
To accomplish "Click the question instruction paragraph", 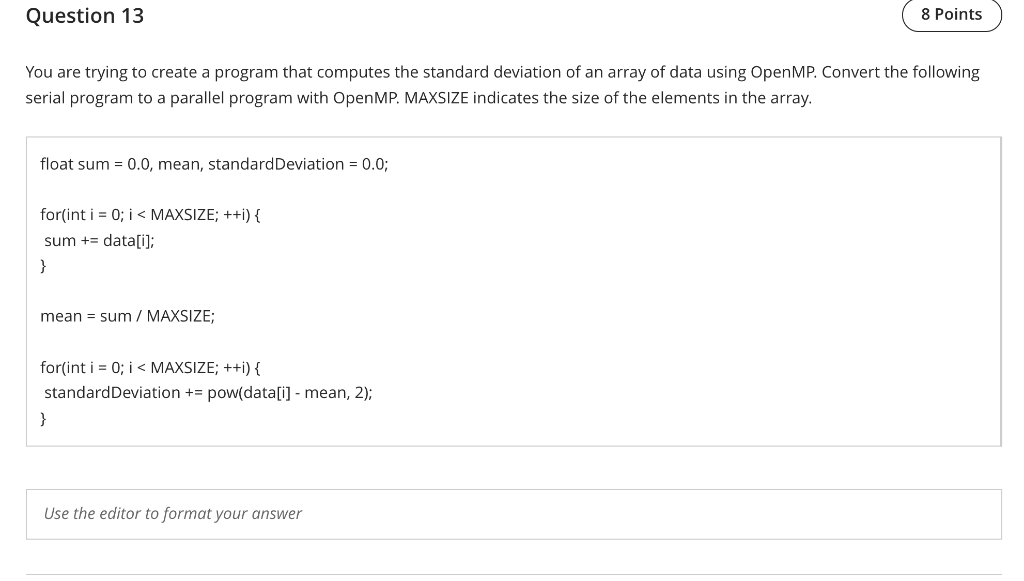I will point(500,85).
